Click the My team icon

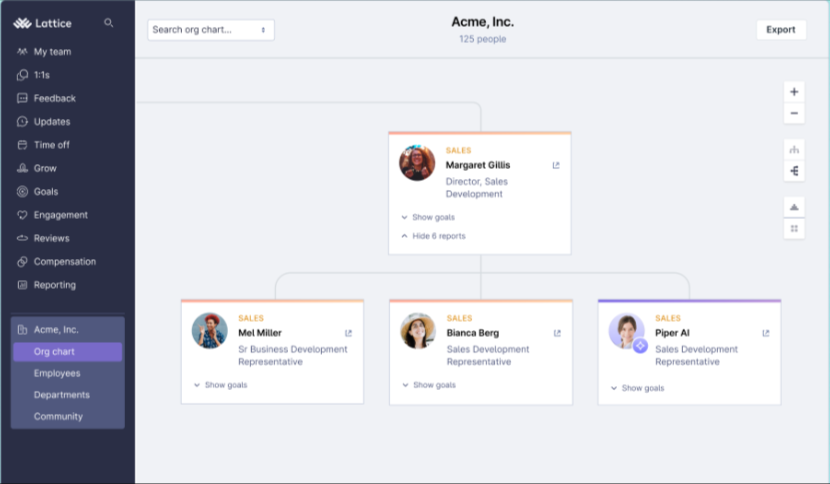[x=22, y=51]
